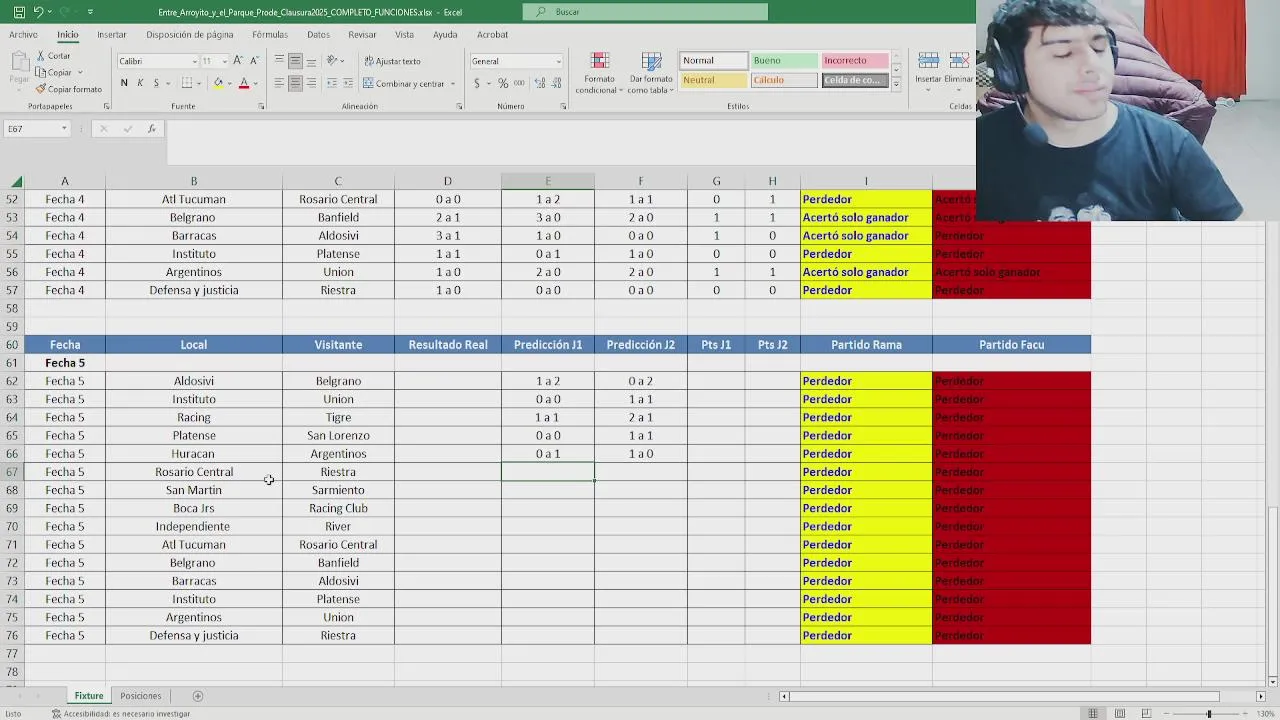Image resolution: width=1280 pixels, height=720 pixels.
Task: Switch to Page Layout view icon
Action: [x=1119, y=713]
